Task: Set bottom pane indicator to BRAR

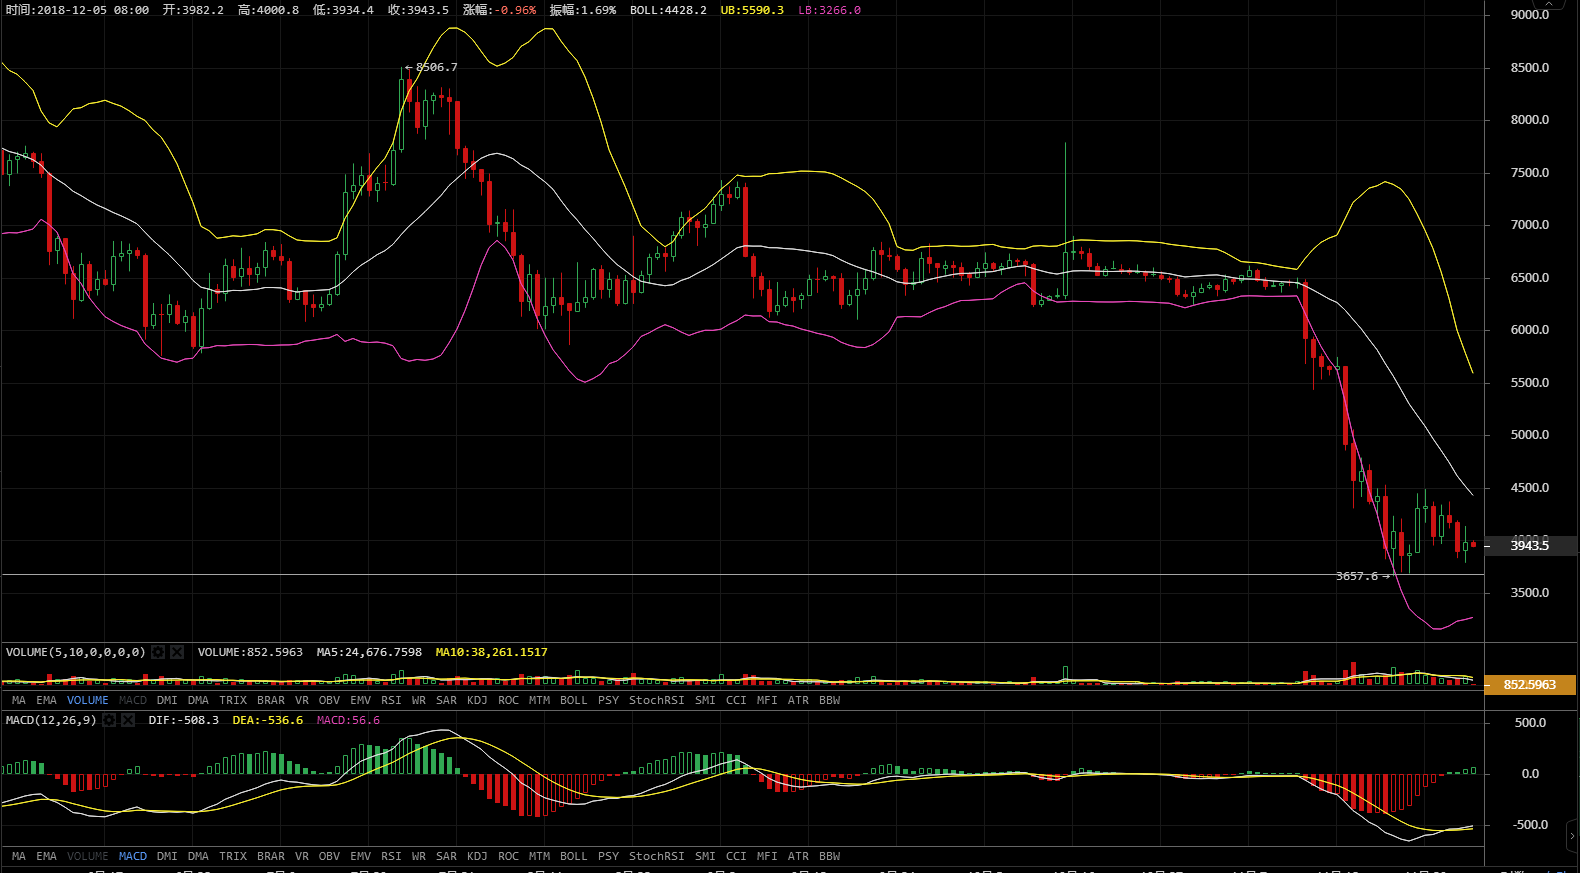Action: 271,856
